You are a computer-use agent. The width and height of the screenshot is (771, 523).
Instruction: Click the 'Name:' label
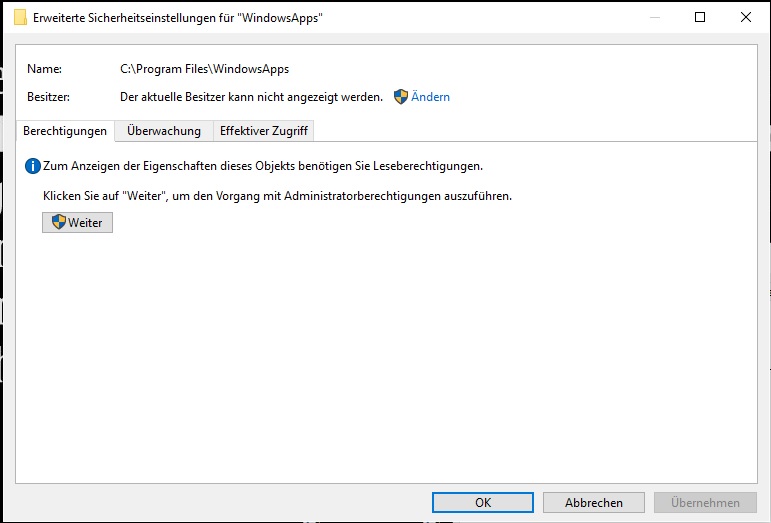(x=44, y=69)
